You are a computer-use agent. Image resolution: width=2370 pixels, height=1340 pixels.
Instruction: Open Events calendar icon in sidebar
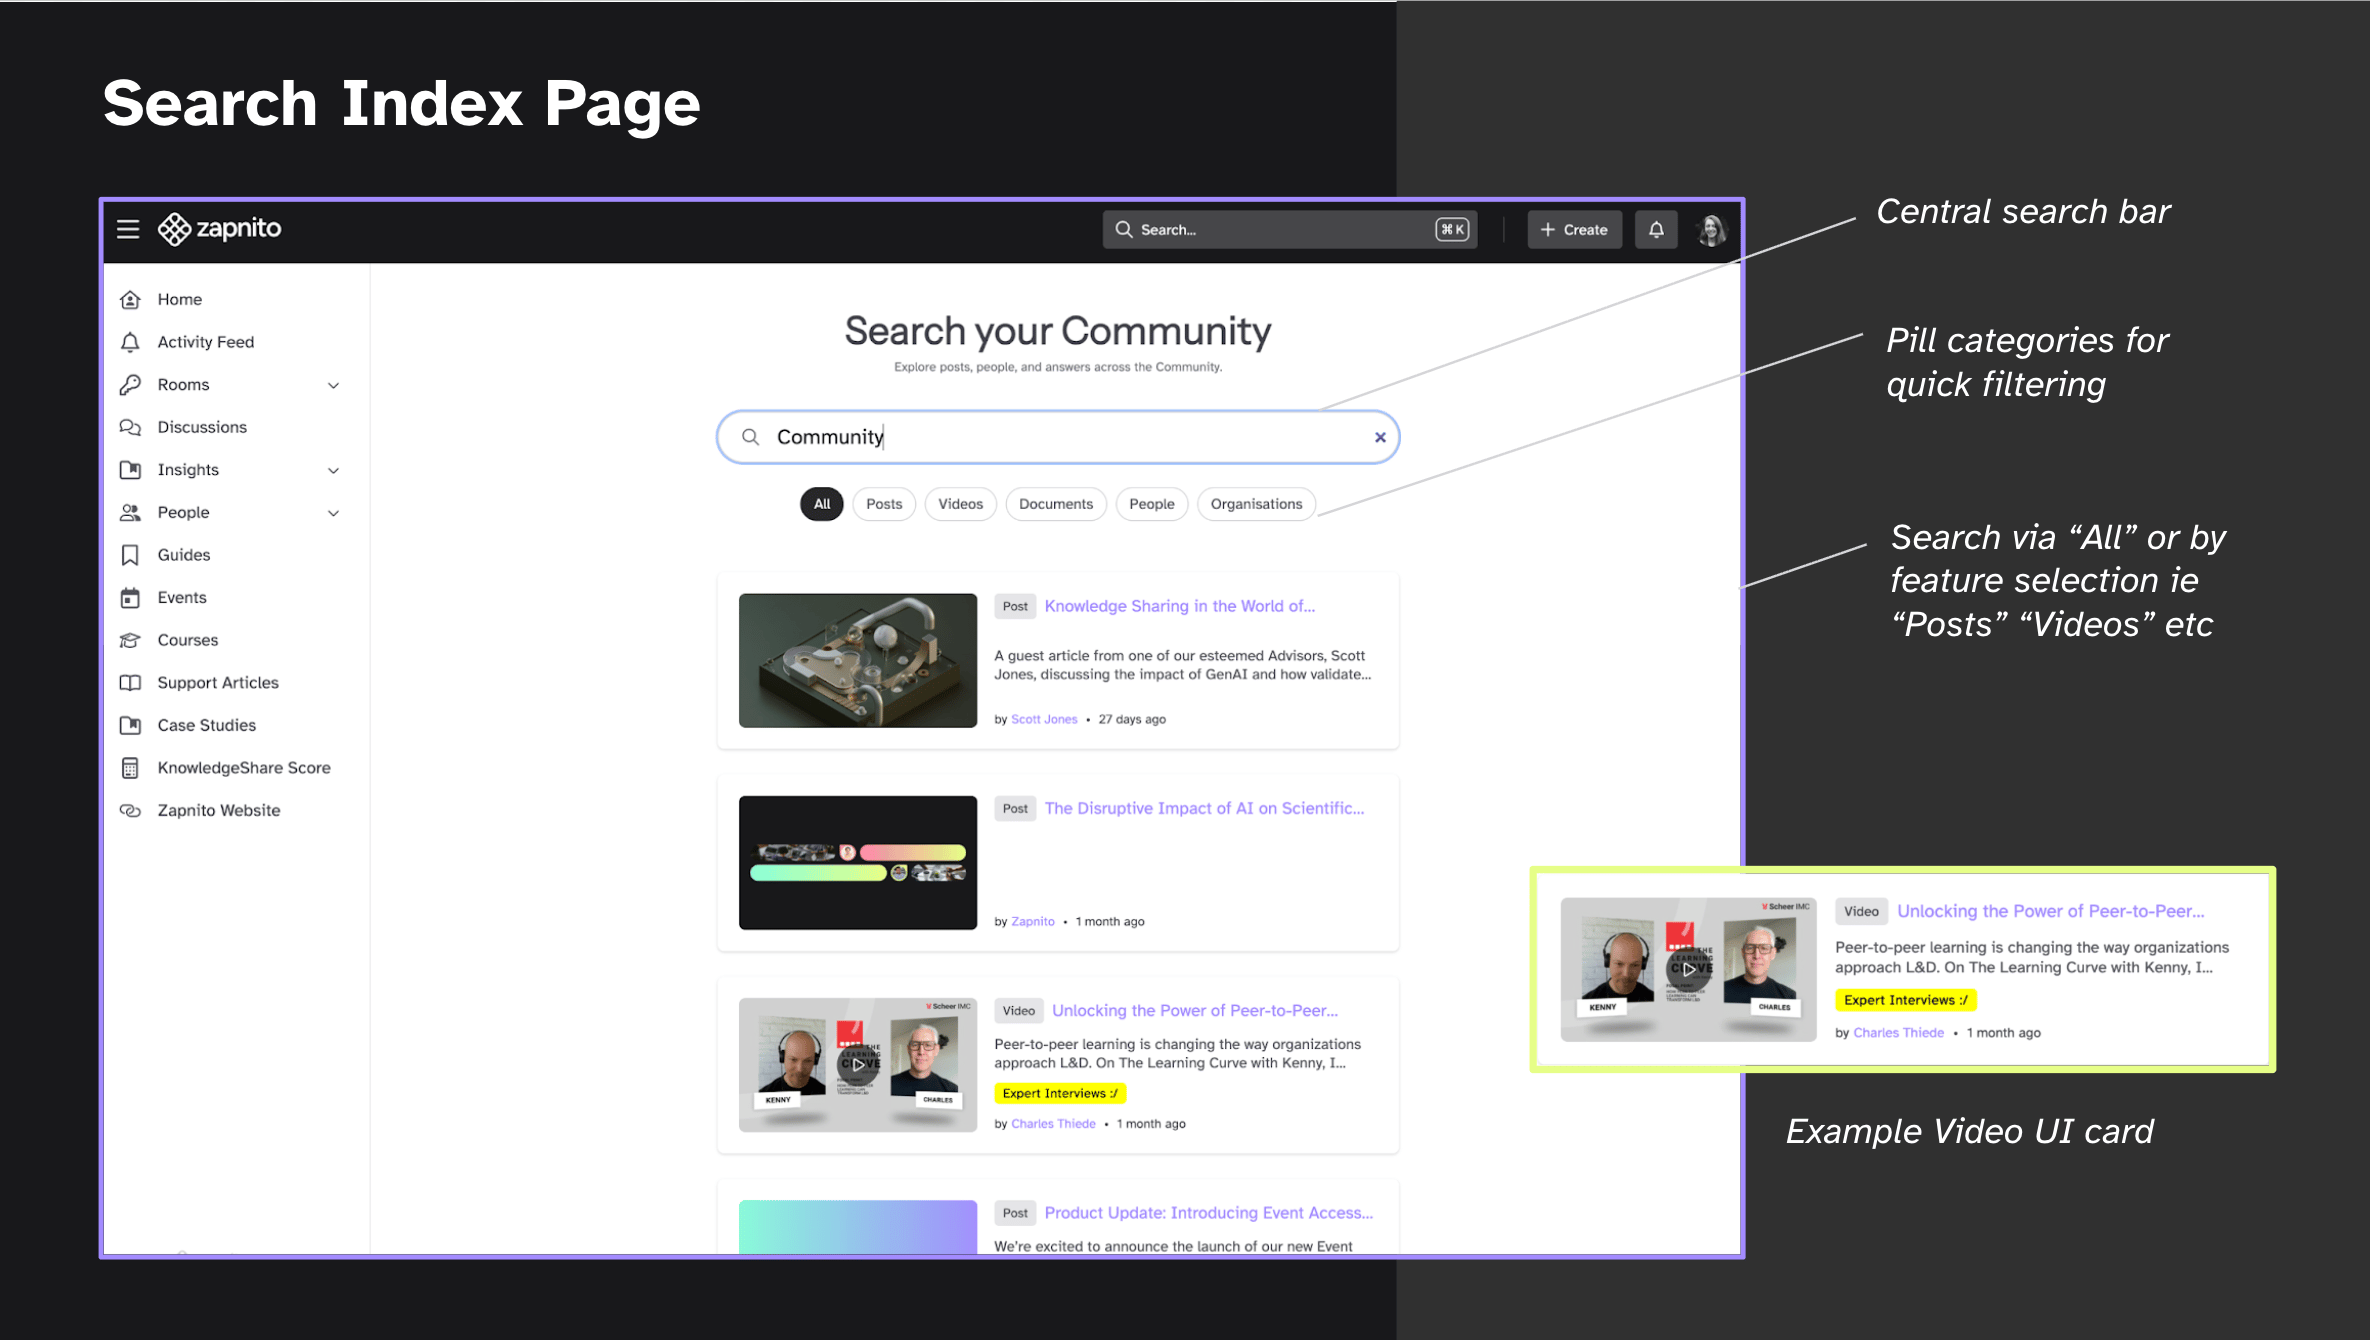[x=130, y=598]
